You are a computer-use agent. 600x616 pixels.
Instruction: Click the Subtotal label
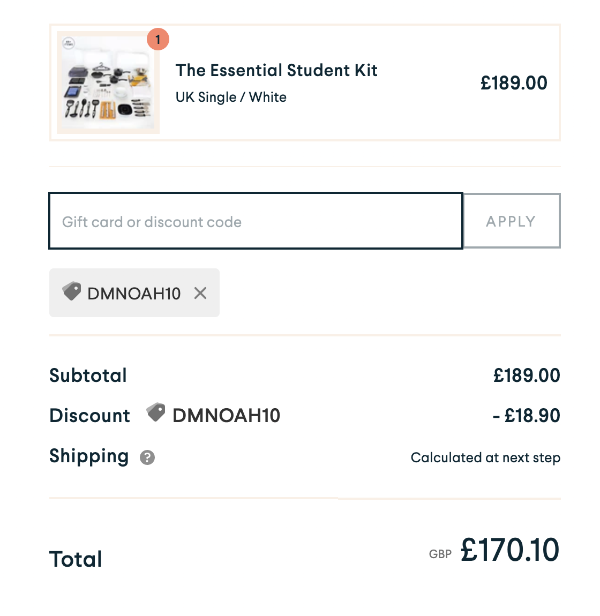(x=88, y=376)
